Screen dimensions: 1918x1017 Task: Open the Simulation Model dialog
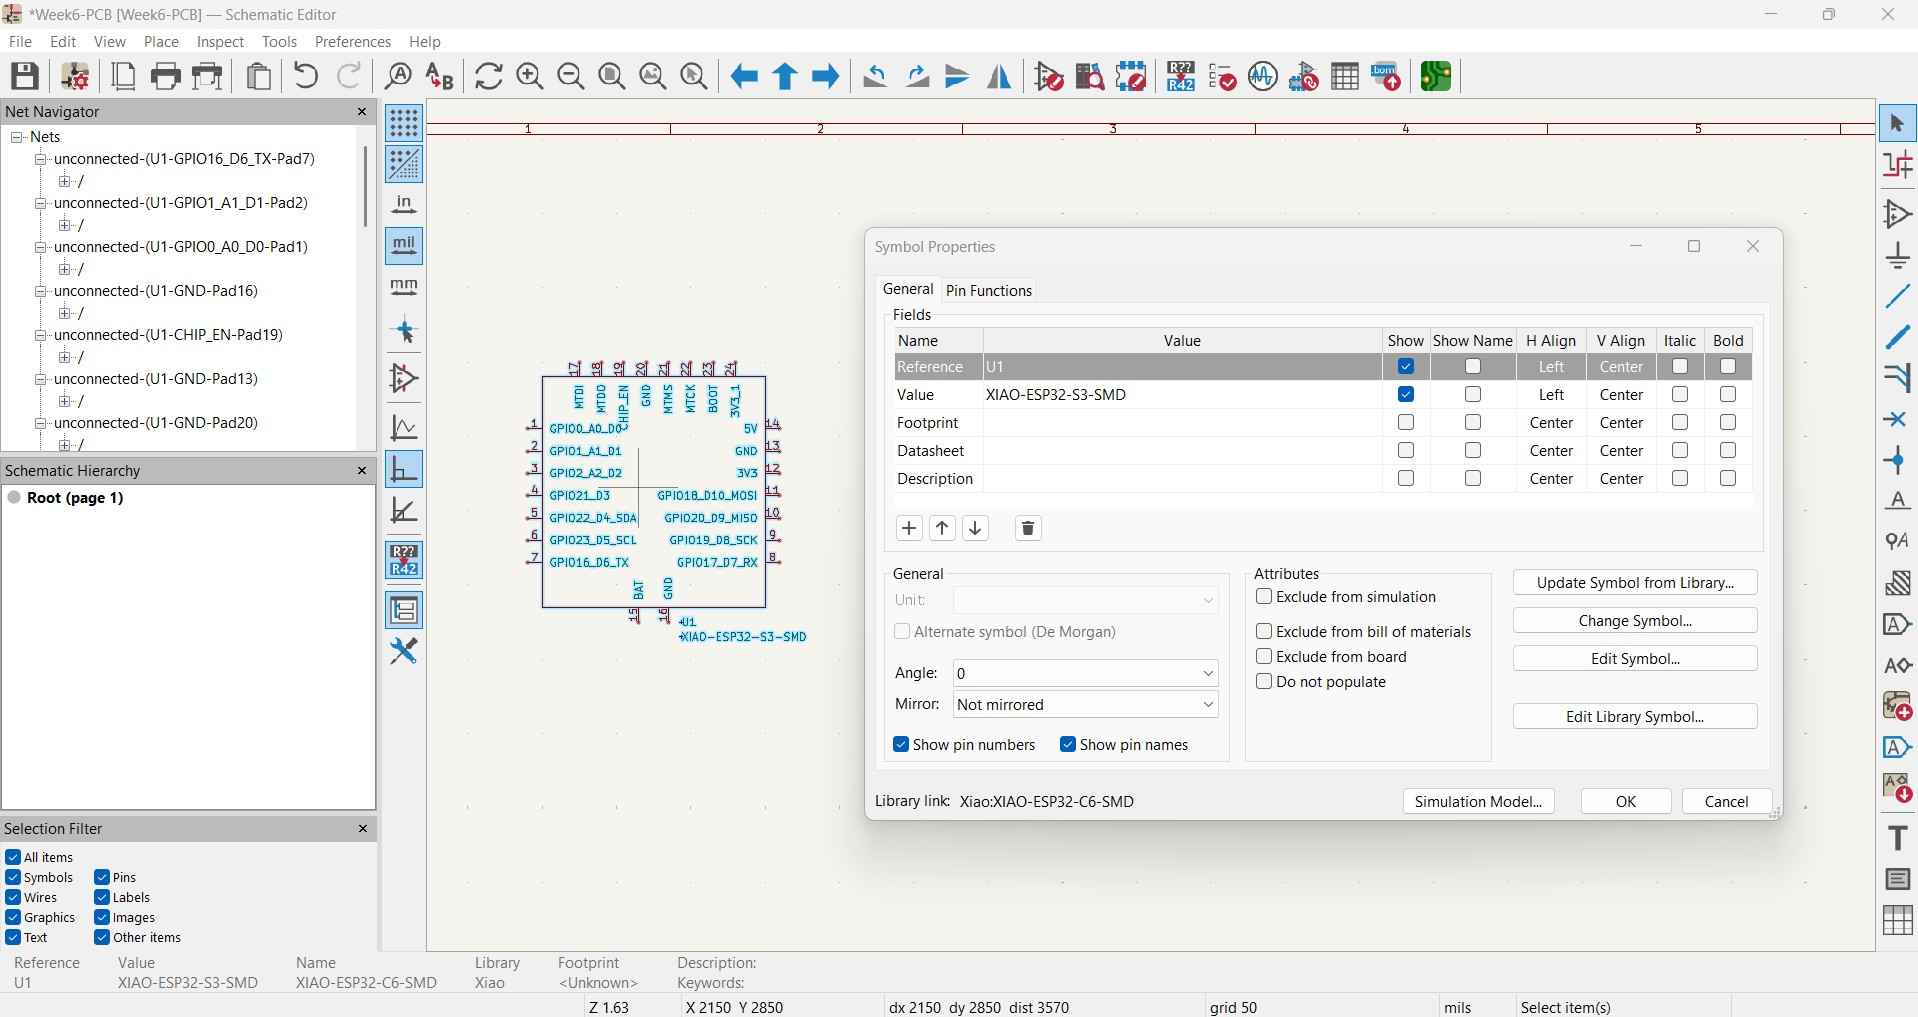(x=1478, y=802)
